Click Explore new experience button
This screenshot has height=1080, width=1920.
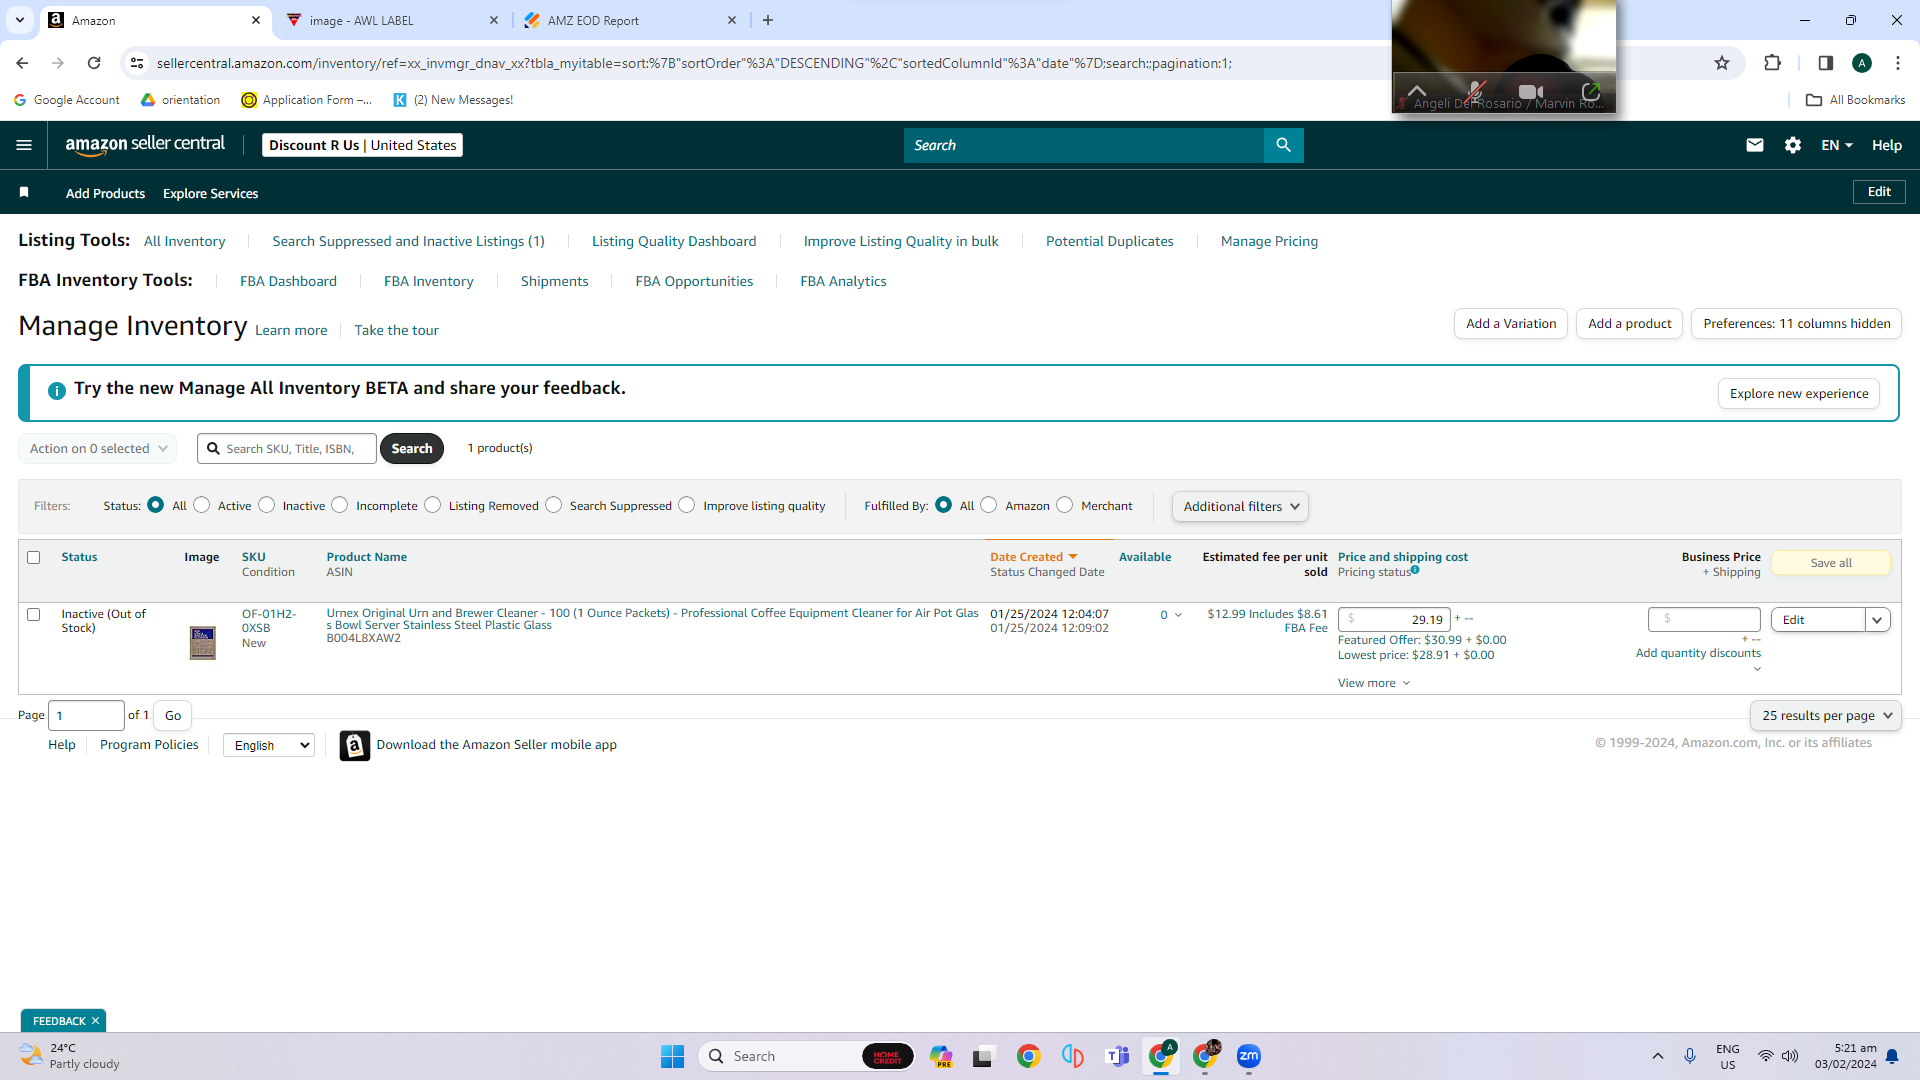point(1799,394)
